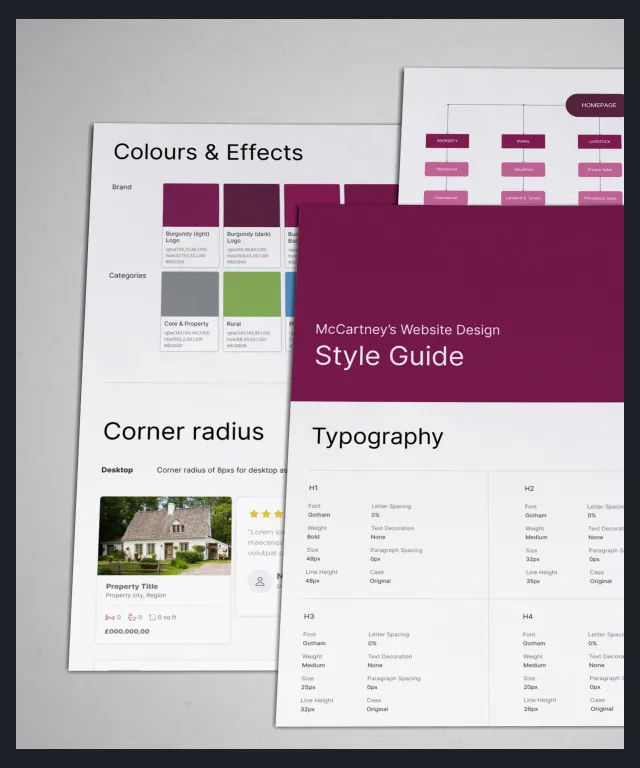Click the 'McCartney's Website Design' subtitle
This screenshot has width=640, height=768.
tap(407, 330)
